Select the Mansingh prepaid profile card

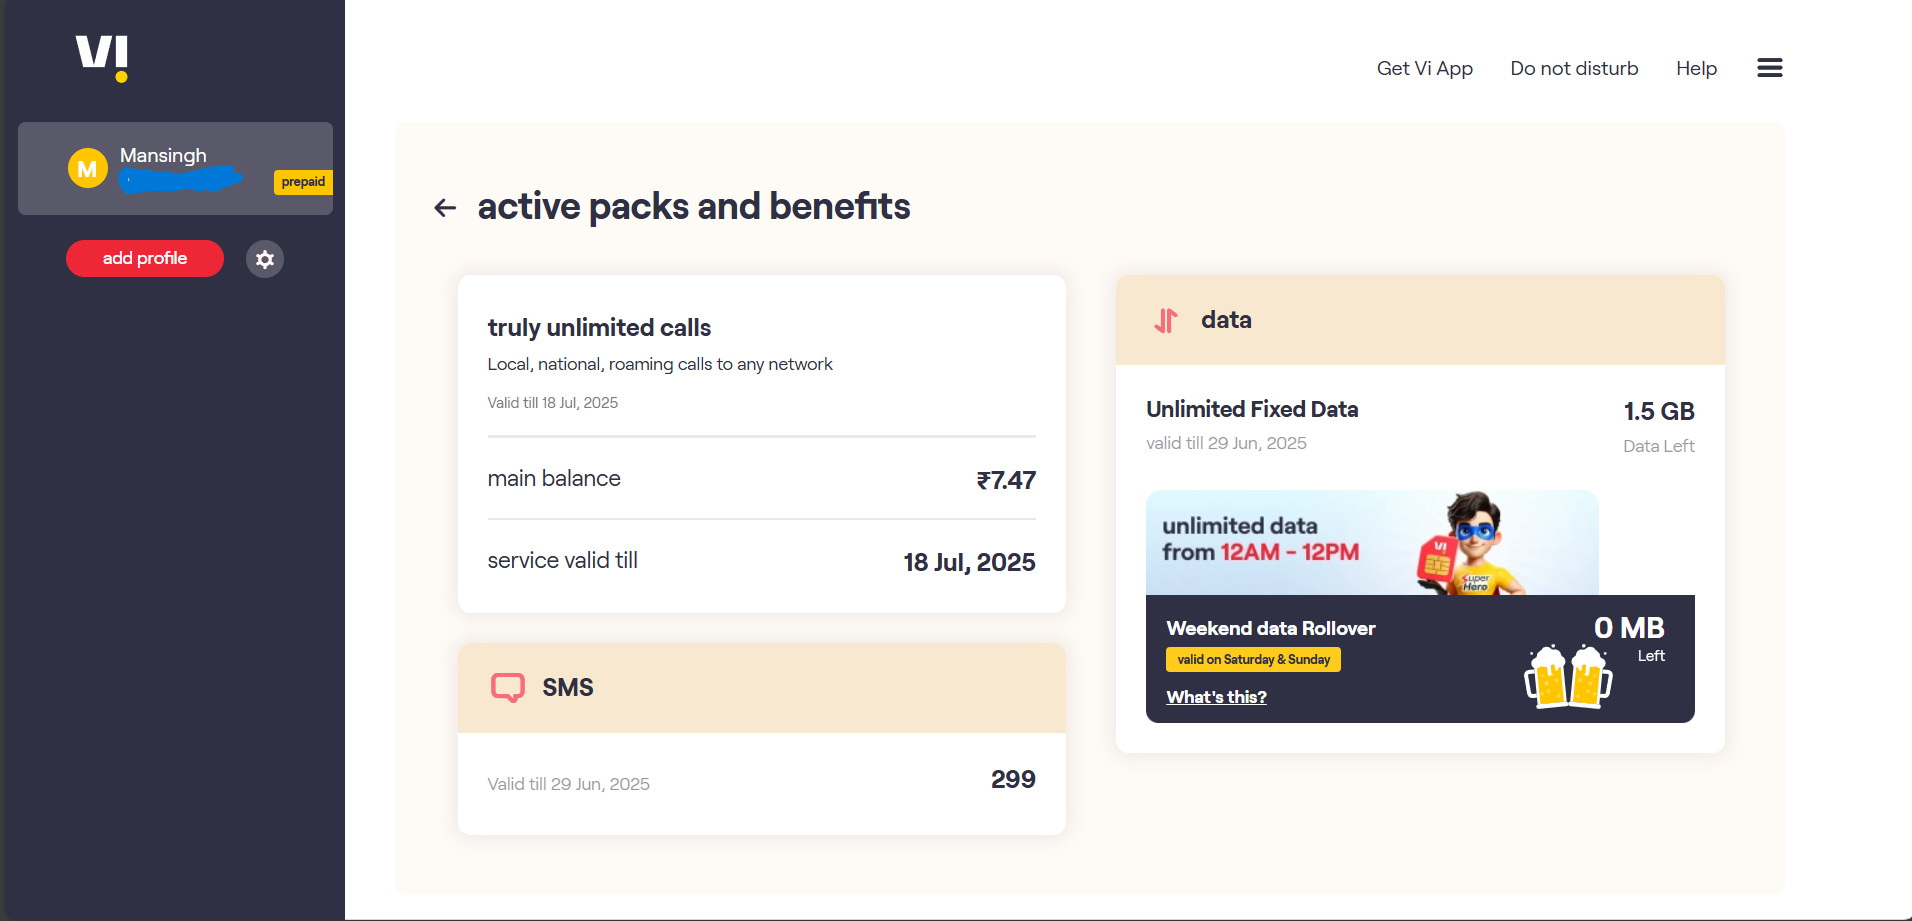point(175,168)
